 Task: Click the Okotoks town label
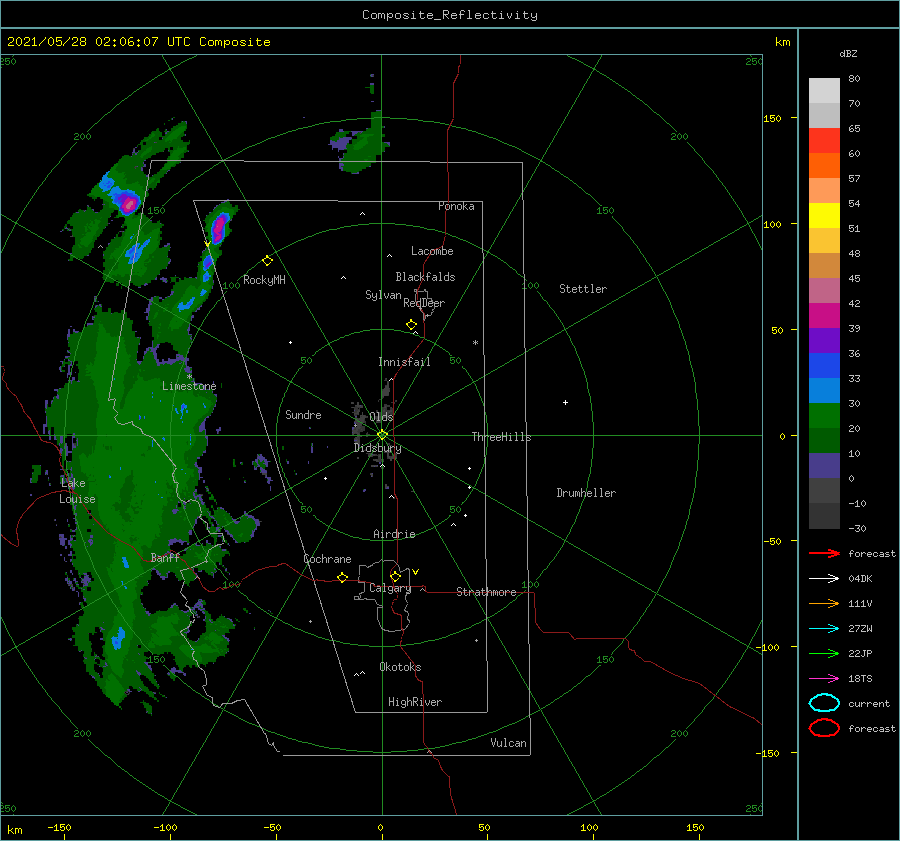pos(400,667)
